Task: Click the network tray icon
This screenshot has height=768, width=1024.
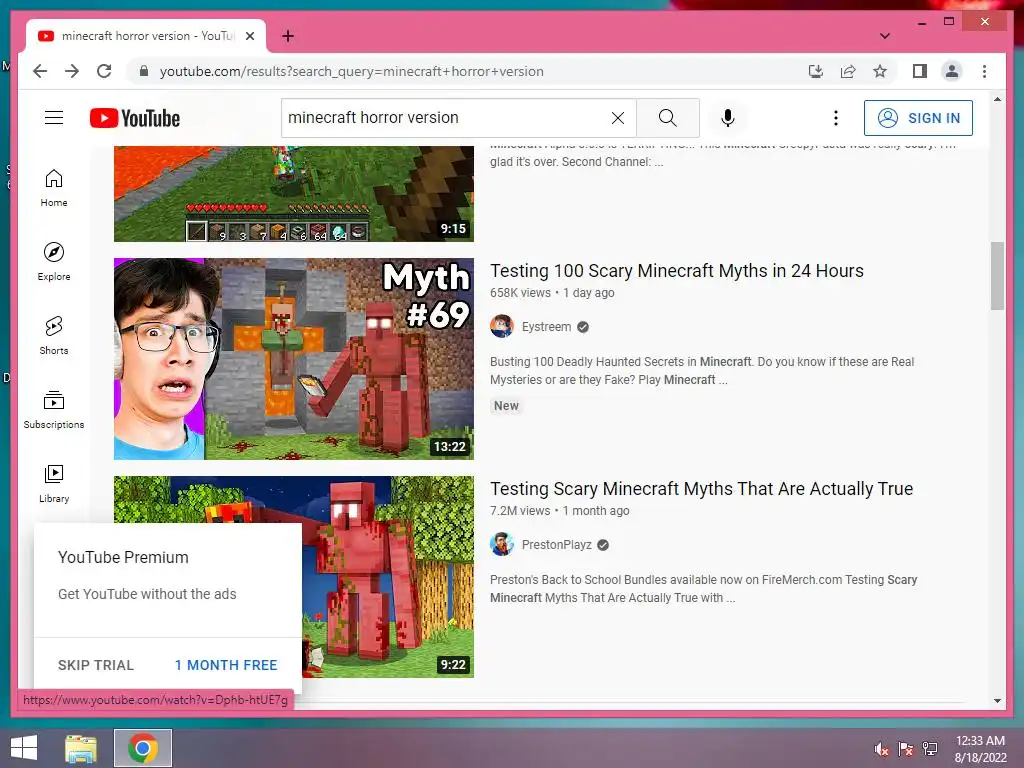Action: pyautogui.click(x=930, y=749)
